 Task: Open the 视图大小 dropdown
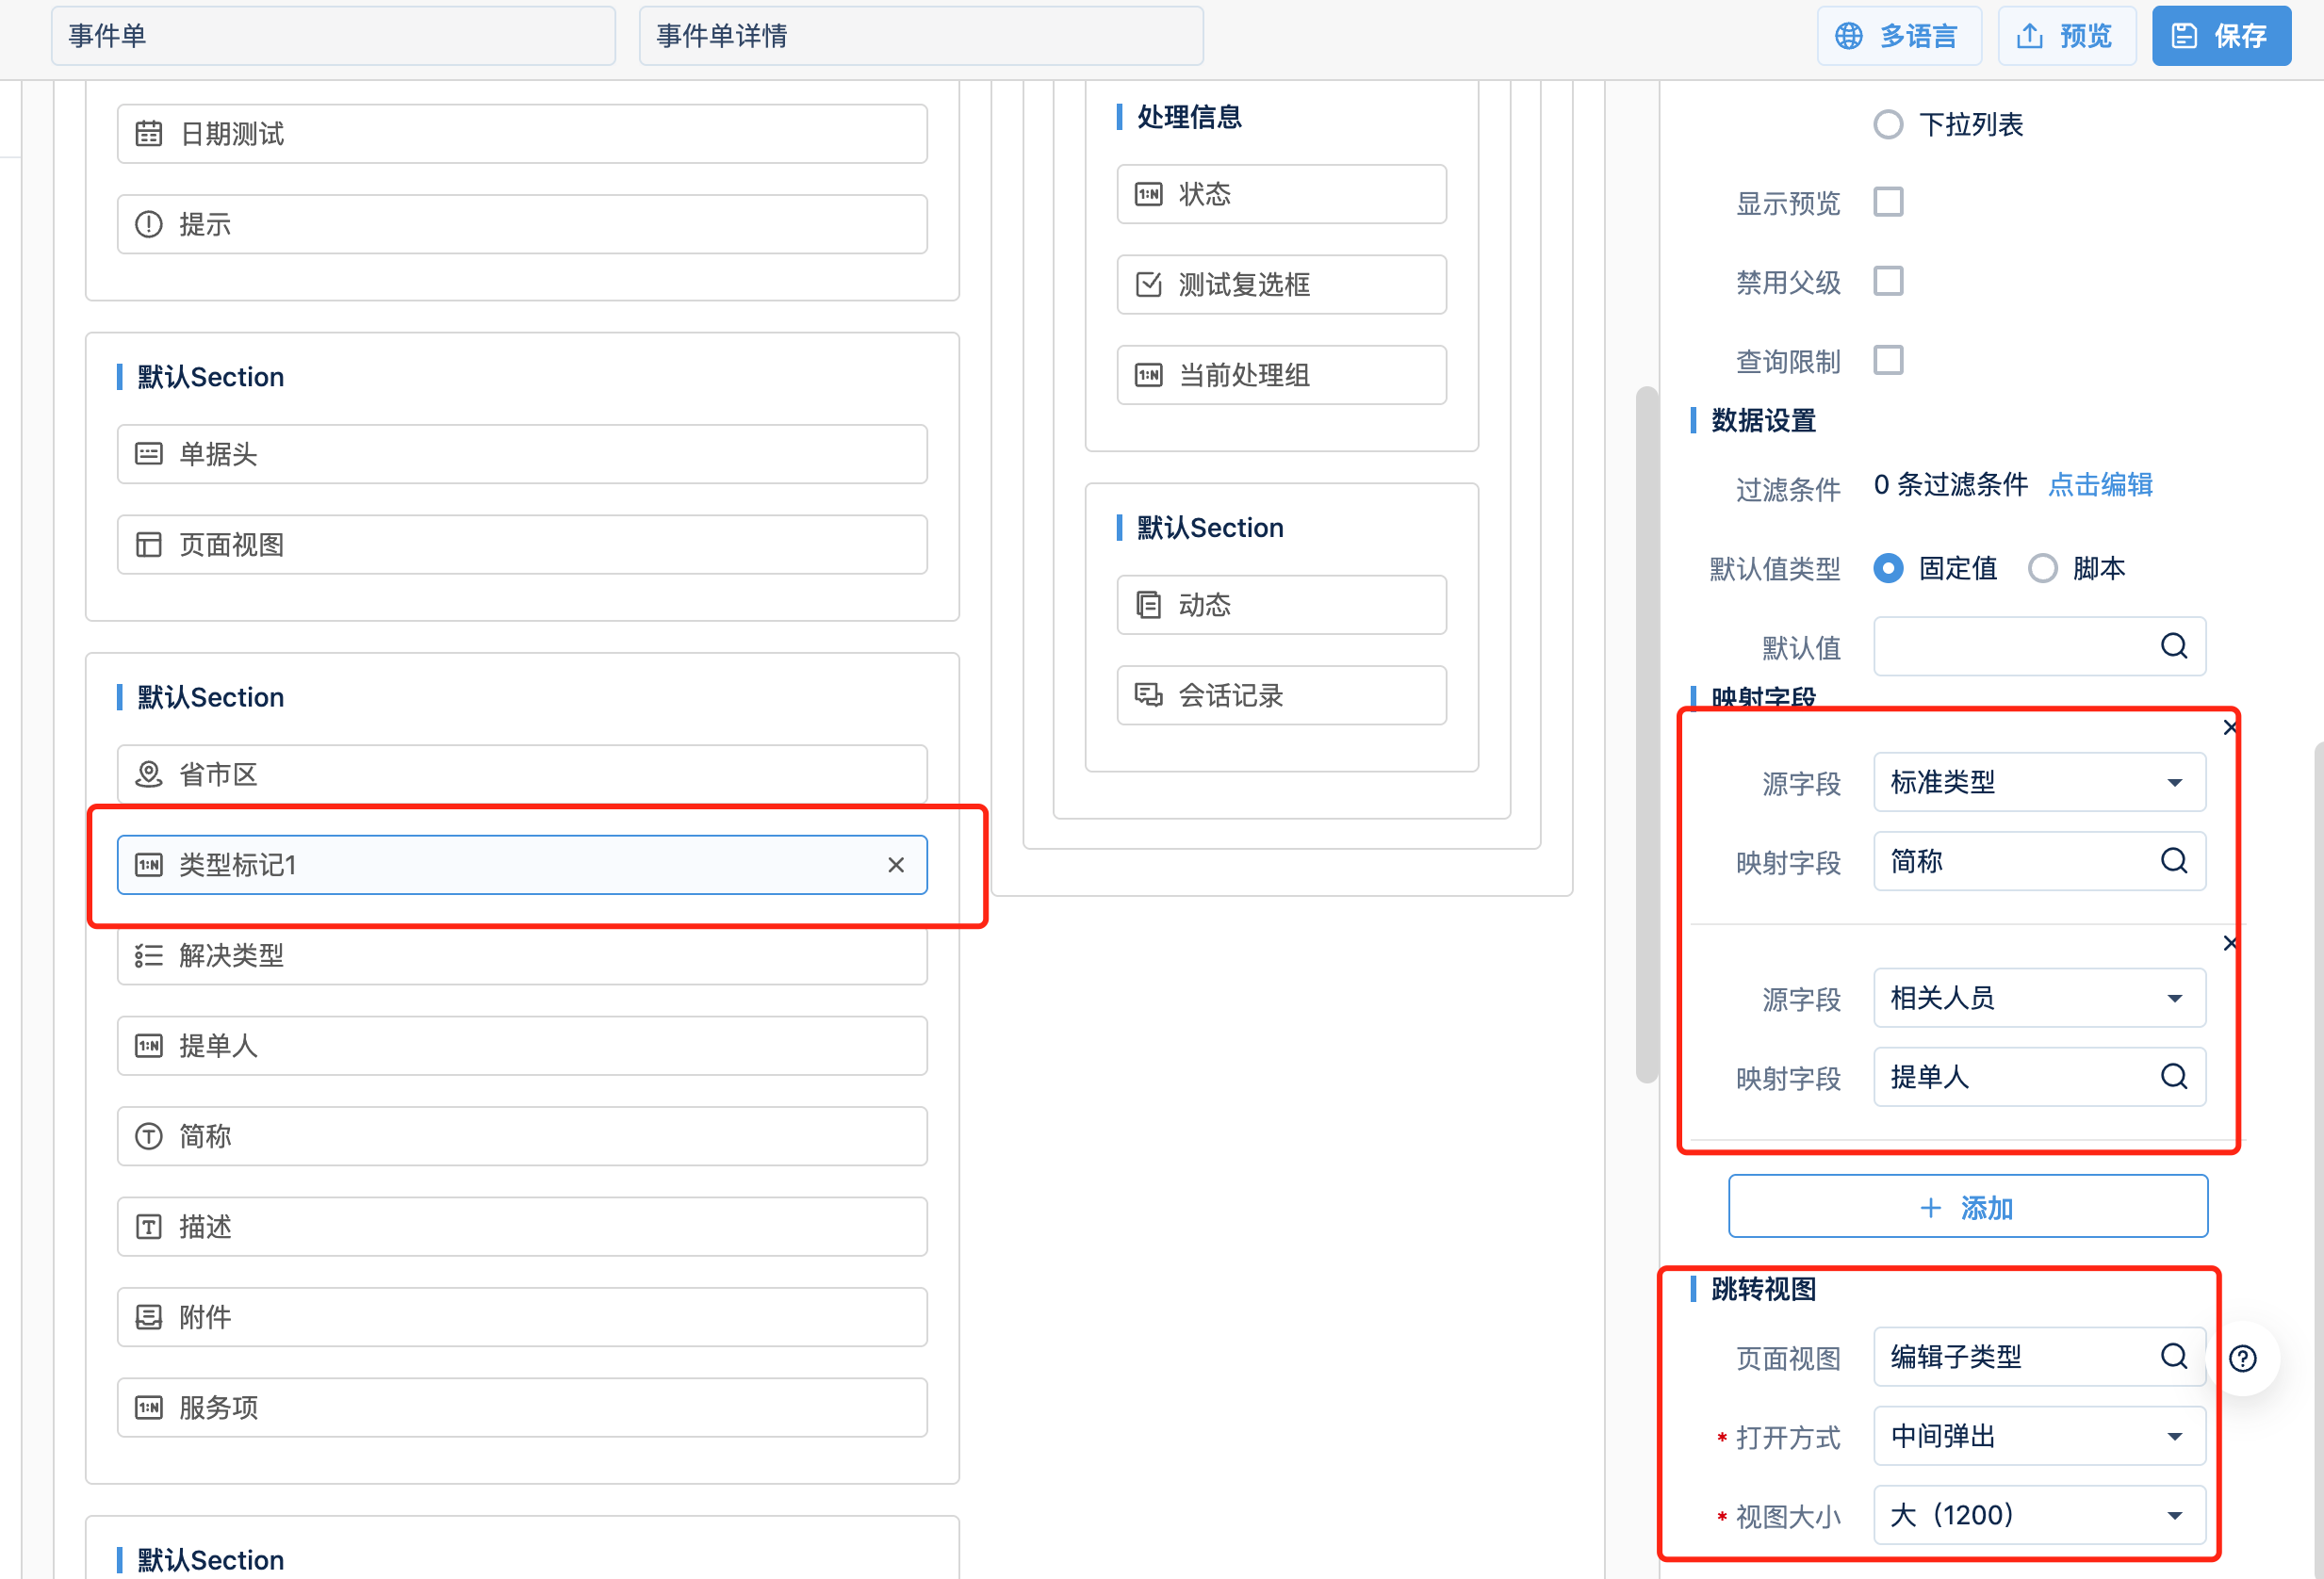[2038, 1515]
